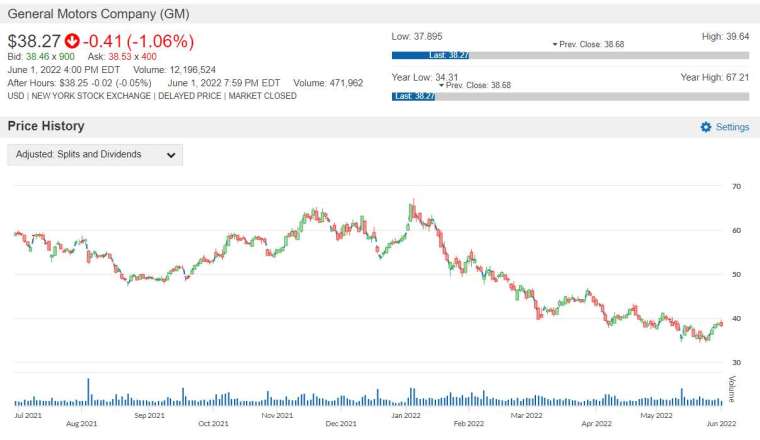
Task: Click the Oct 2021 axis label
Action: point(213,424)
